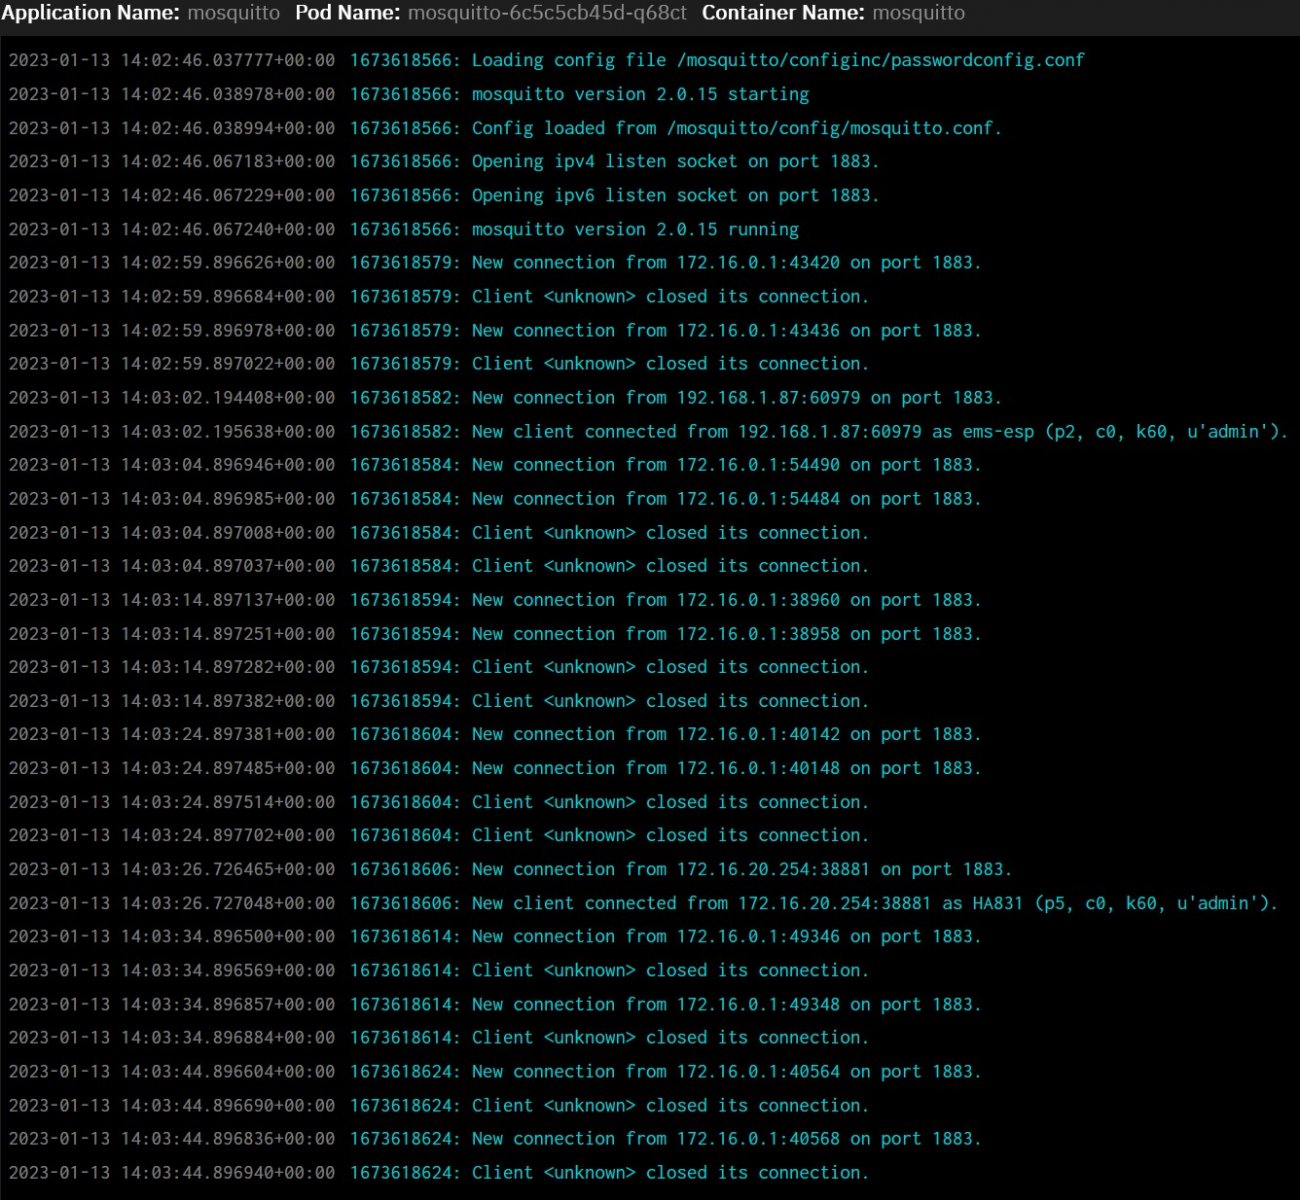Select the 'Config loaded from /mosquitto/config/mosquitto.conf' line
The image size is (1300, 1200).
[x=505, y=128]
